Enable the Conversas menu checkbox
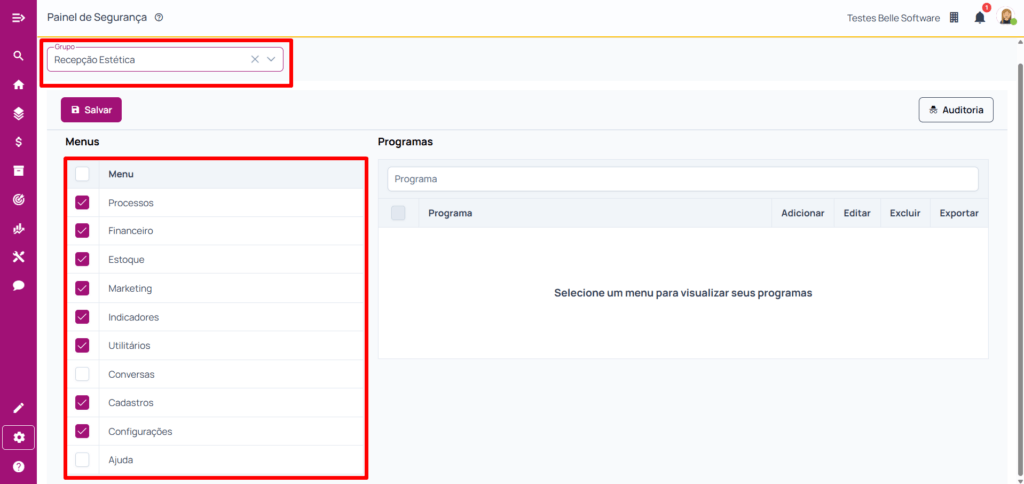 click(x=82, y=374)
